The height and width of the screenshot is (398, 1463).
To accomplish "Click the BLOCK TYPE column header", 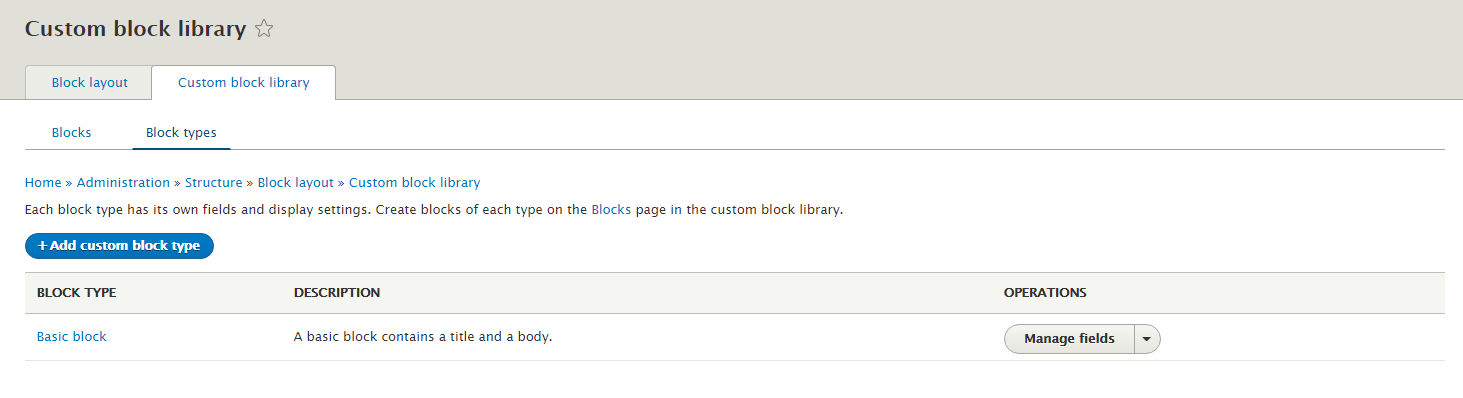I will 77,293.
